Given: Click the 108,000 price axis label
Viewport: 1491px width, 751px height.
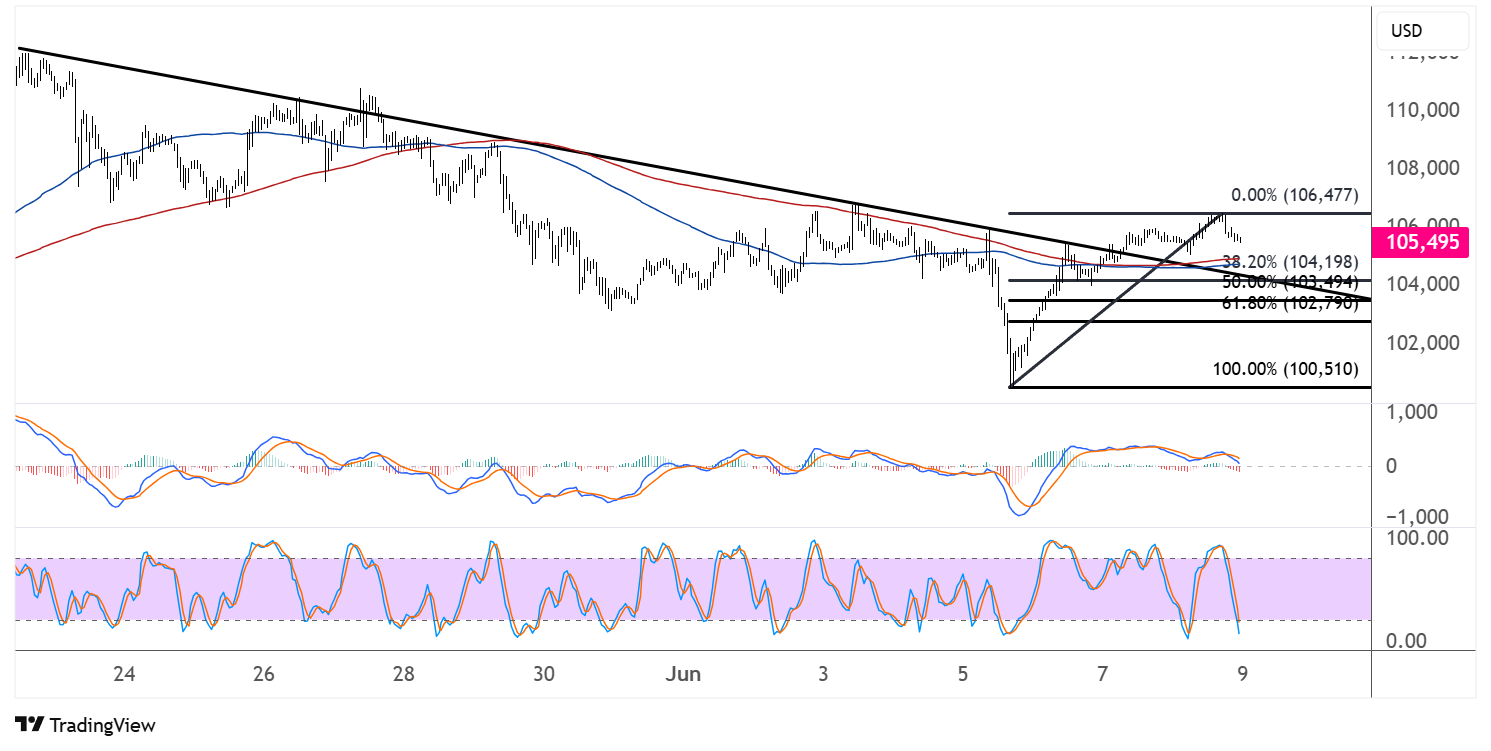Looking at the screenshot, I should click(x=1422, y=168).
